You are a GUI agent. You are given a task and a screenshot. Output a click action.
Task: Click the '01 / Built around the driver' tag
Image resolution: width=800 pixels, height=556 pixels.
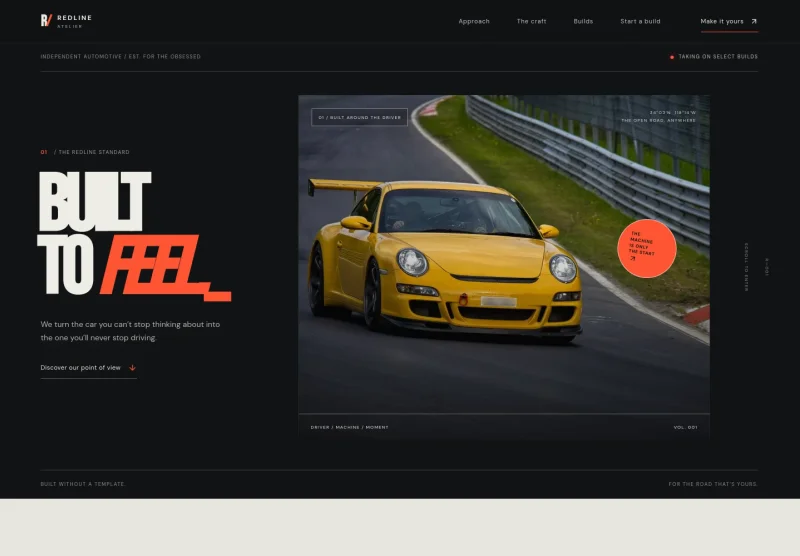pos(359,117)
